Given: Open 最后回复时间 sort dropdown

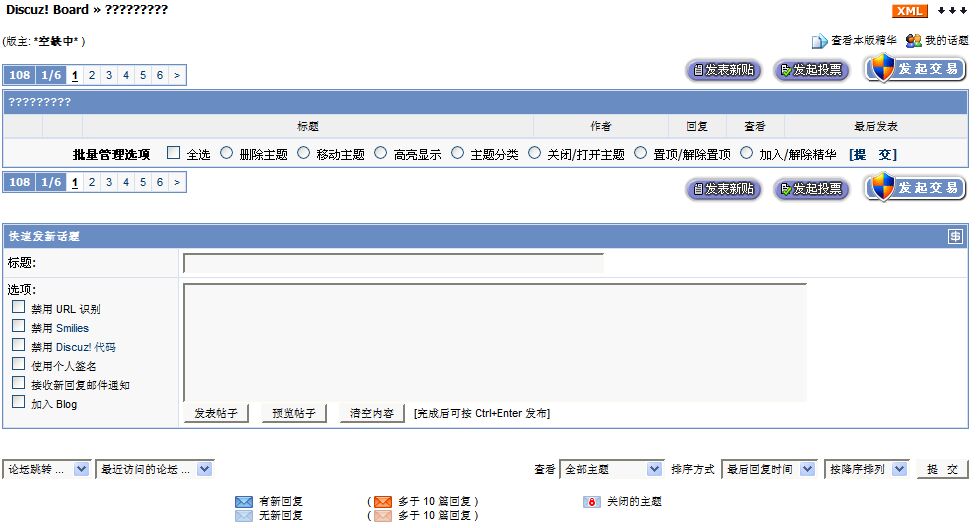Looking at the screenshot, I should point(768,469).
